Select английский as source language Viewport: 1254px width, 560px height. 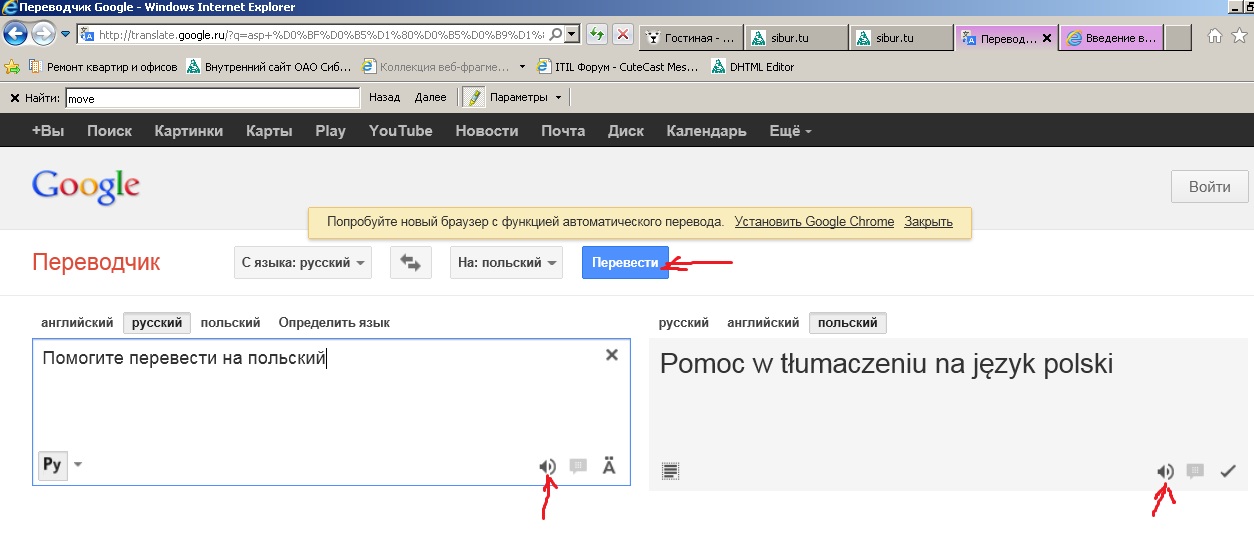tap(77, 323)
